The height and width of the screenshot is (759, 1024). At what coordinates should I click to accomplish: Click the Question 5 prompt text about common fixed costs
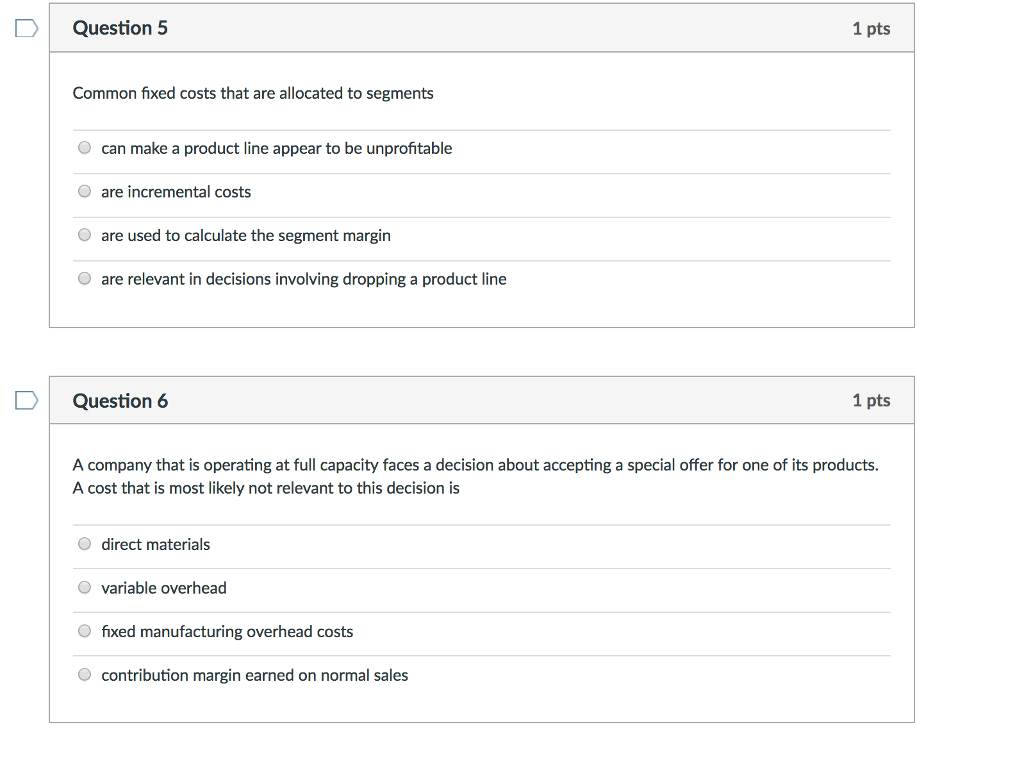[x=253, y=93]
